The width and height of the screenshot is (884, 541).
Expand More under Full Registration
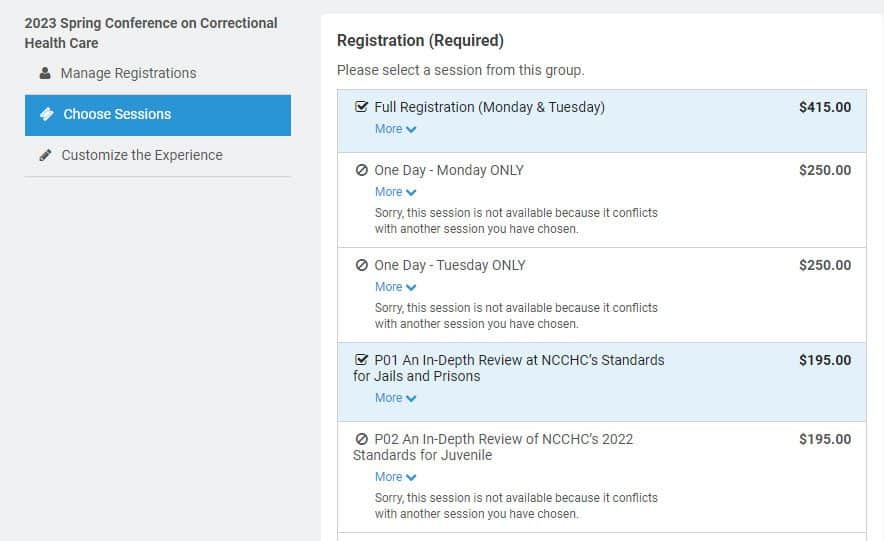pos(395,129)
